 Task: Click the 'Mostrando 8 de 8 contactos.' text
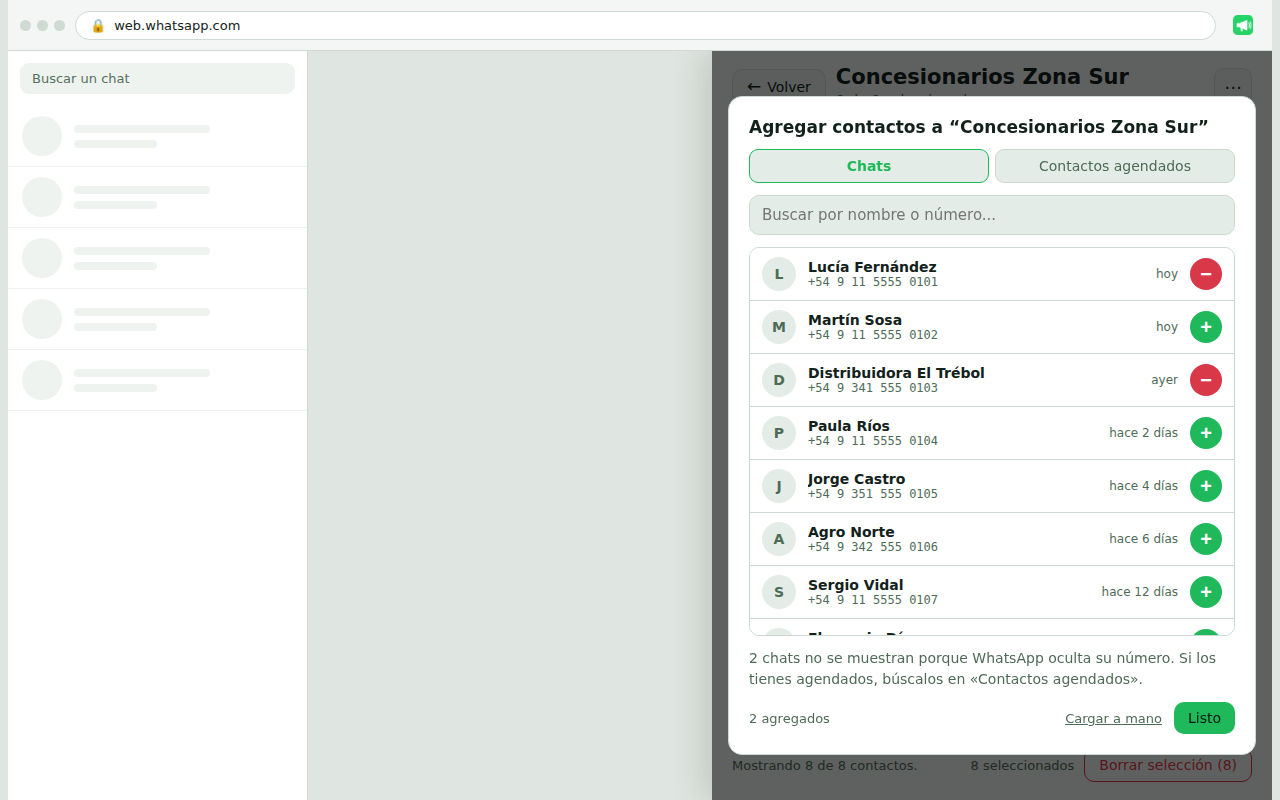click(x=824, y=766)
